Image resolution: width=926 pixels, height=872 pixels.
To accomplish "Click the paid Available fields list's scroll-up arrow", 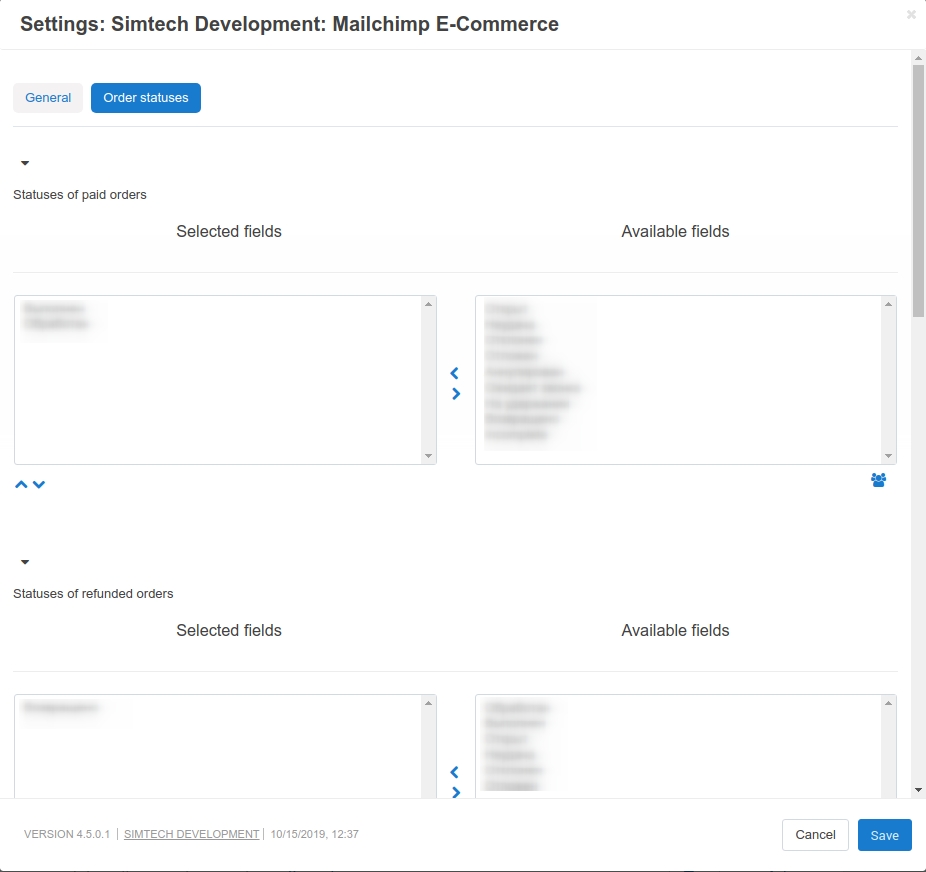I will point(888,304).
